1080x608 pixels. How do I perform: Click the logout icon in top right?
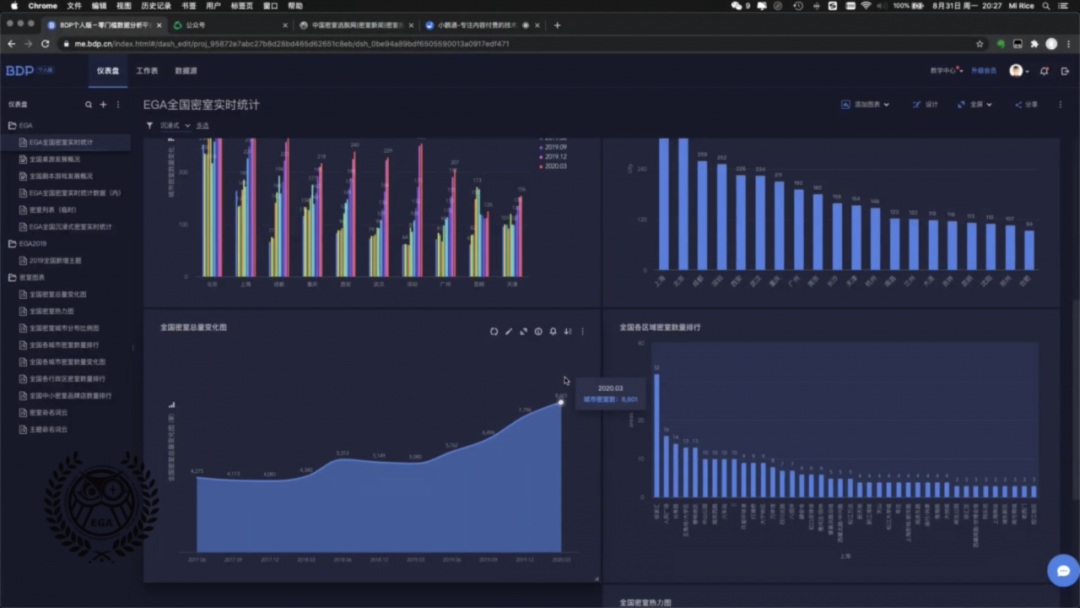[x=1065, y=71]
